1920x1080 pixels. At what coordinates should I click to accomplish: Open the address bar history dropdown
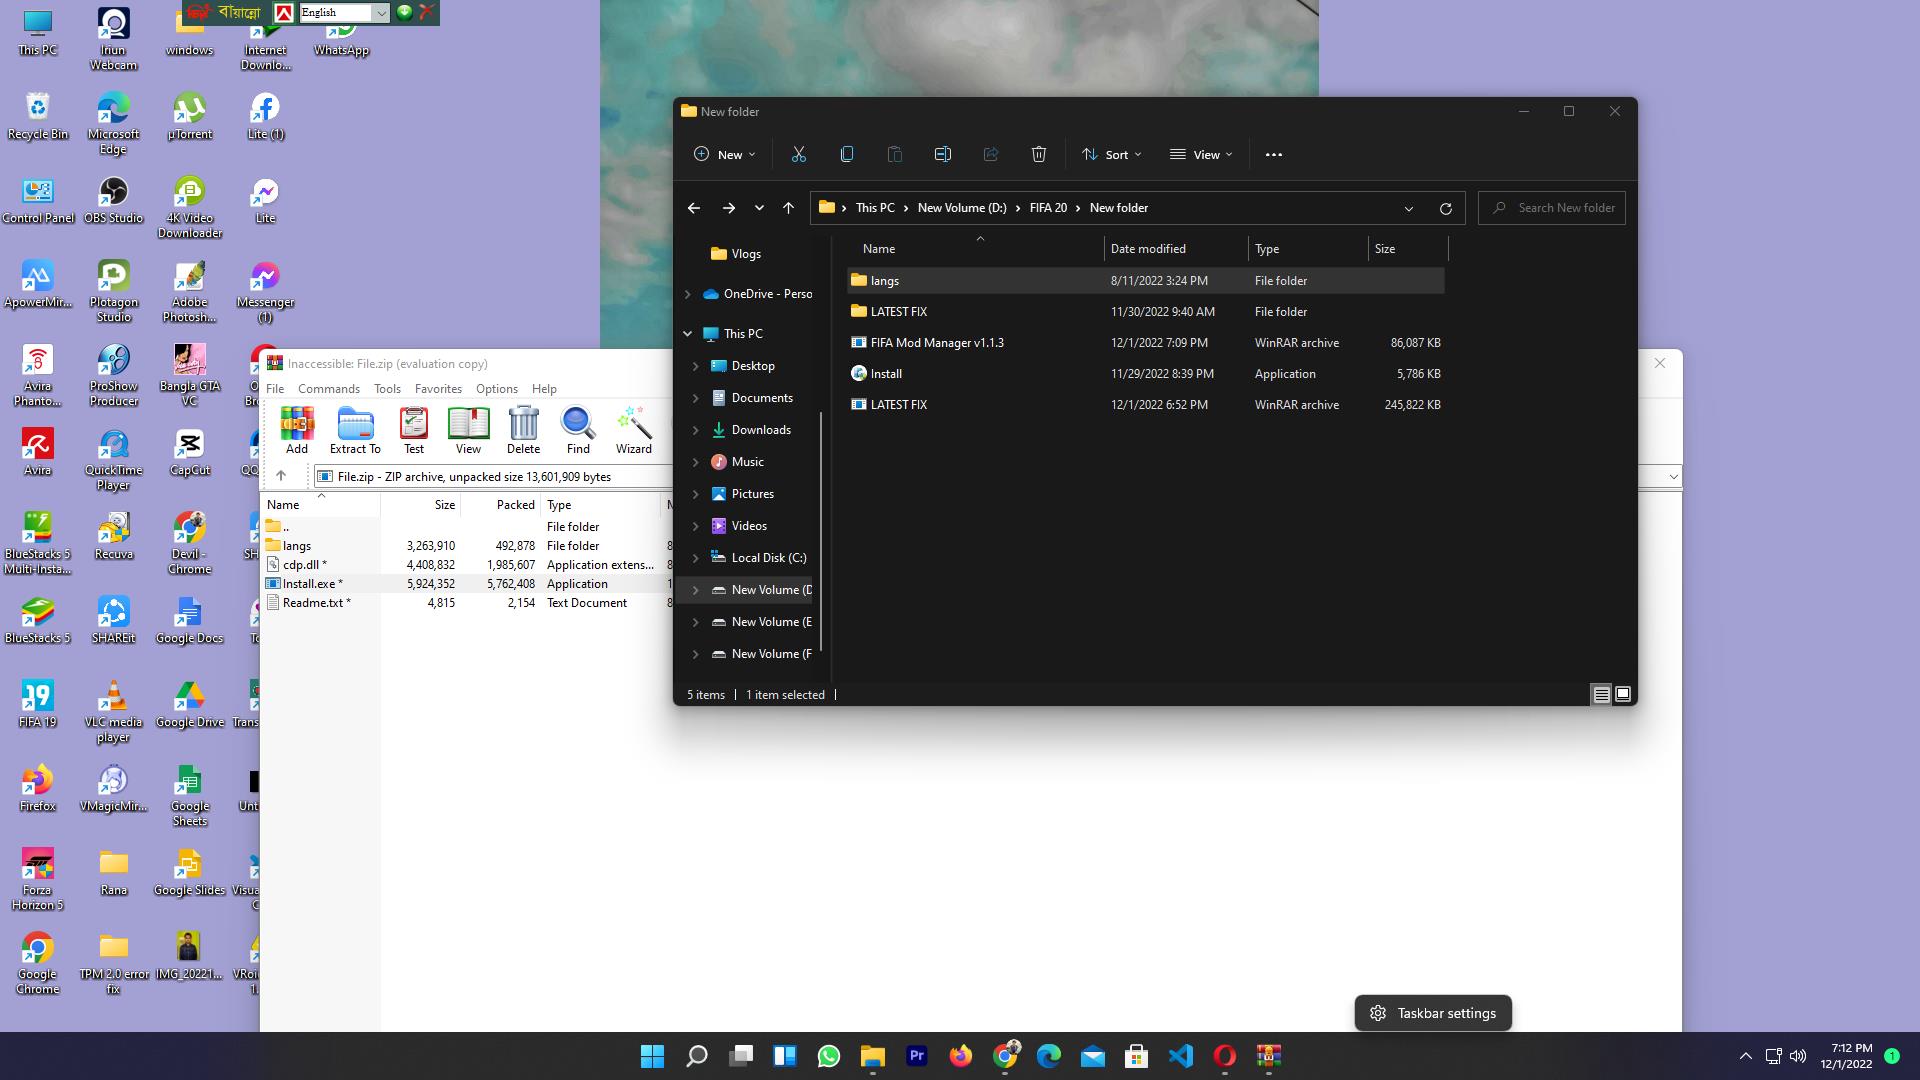click(x=1408, y=208)
